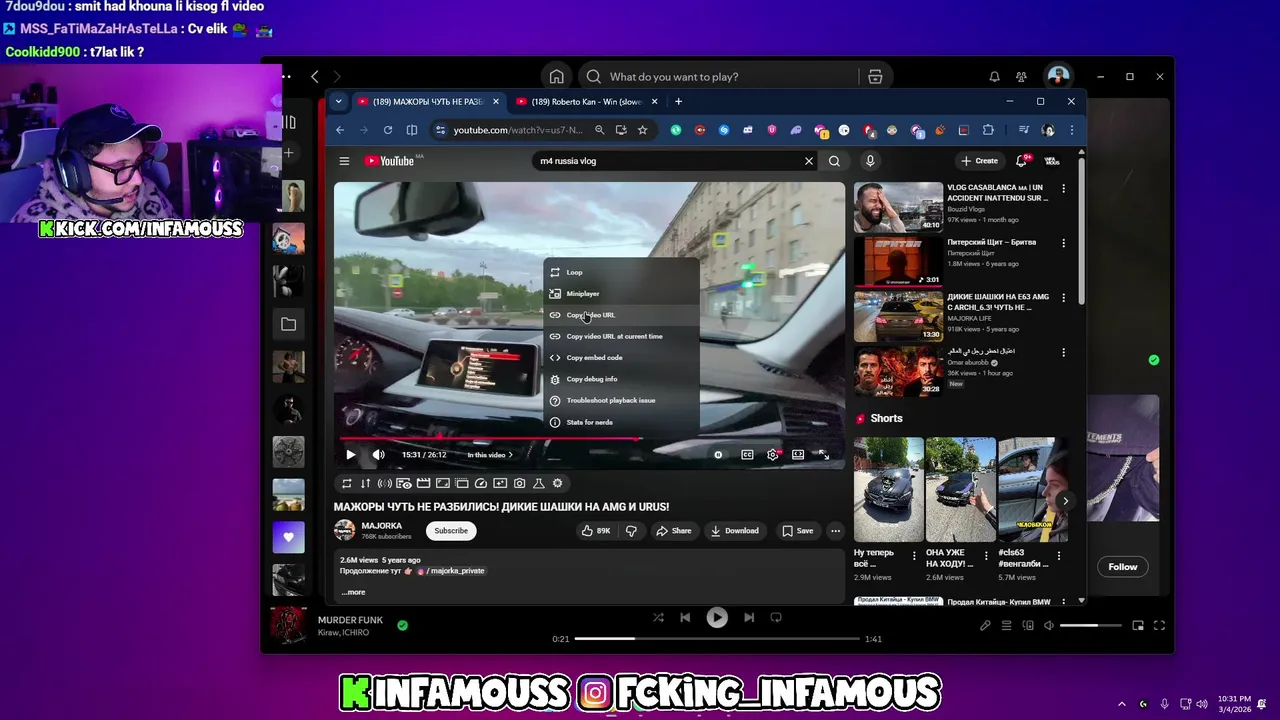The height and width of the screenshot is (720, 1280).
Task: Open options for the #cls63 short
Action: coord(1060,556)
